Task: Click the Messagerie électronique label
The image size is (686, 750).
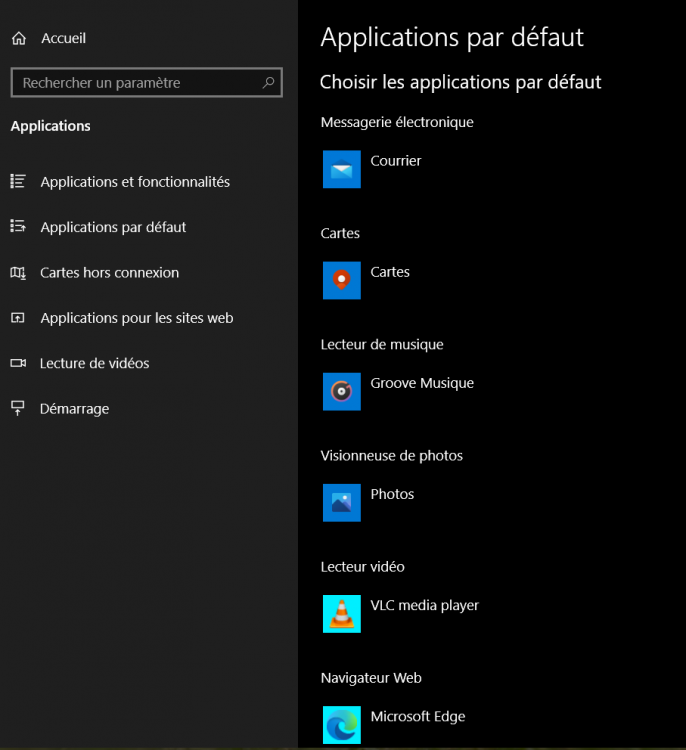Action: [x=397, y=122]
